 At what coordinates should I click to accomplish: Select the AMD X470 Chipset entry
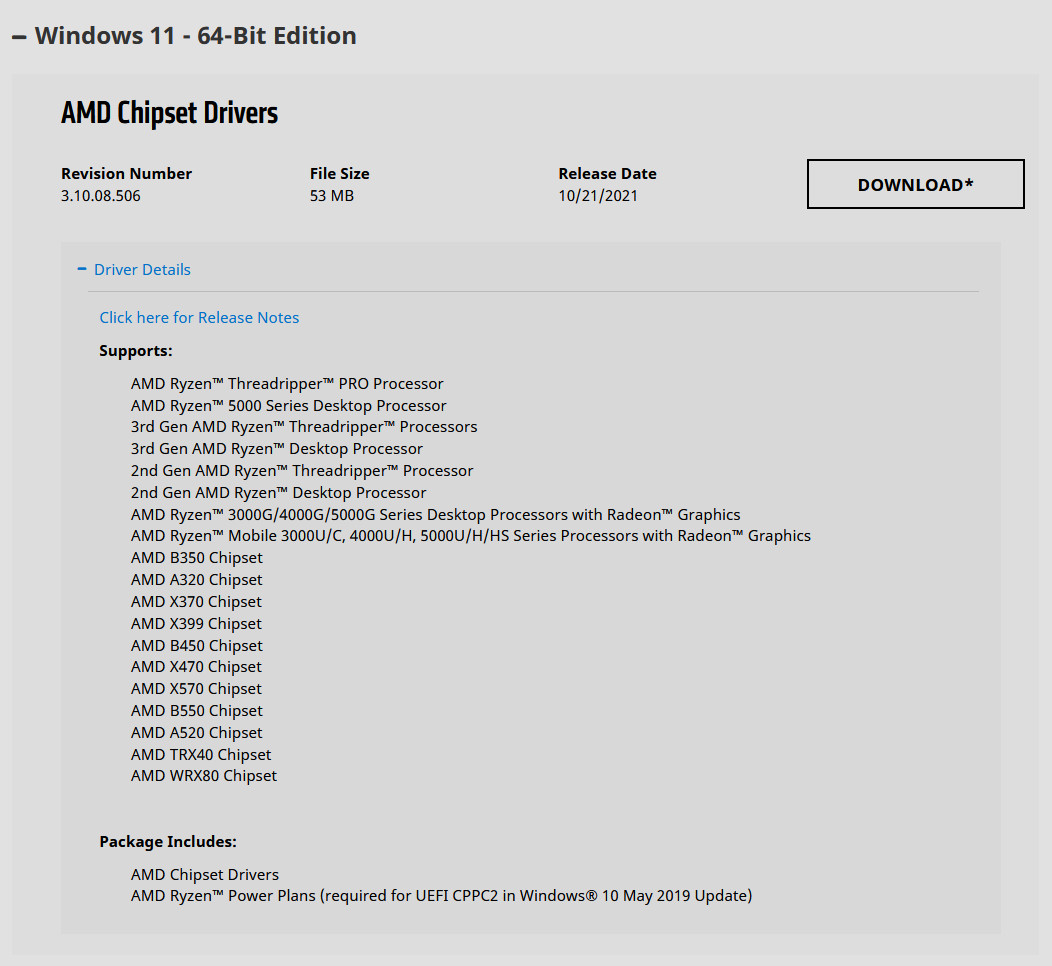coord(196,667)
